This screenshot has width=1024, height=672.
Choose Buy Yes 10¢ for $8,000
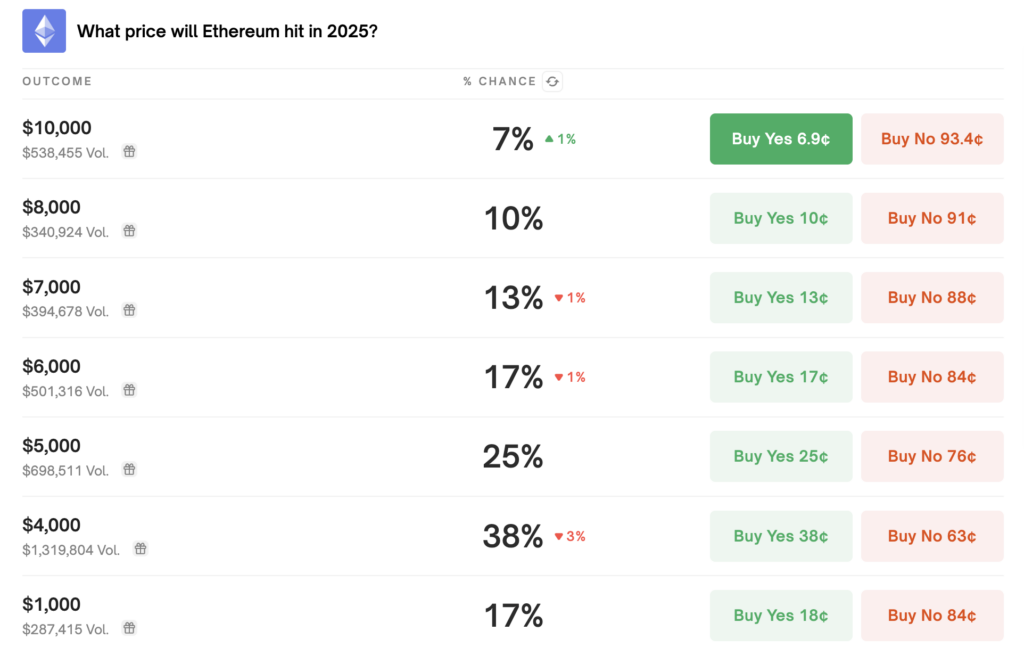780,218
